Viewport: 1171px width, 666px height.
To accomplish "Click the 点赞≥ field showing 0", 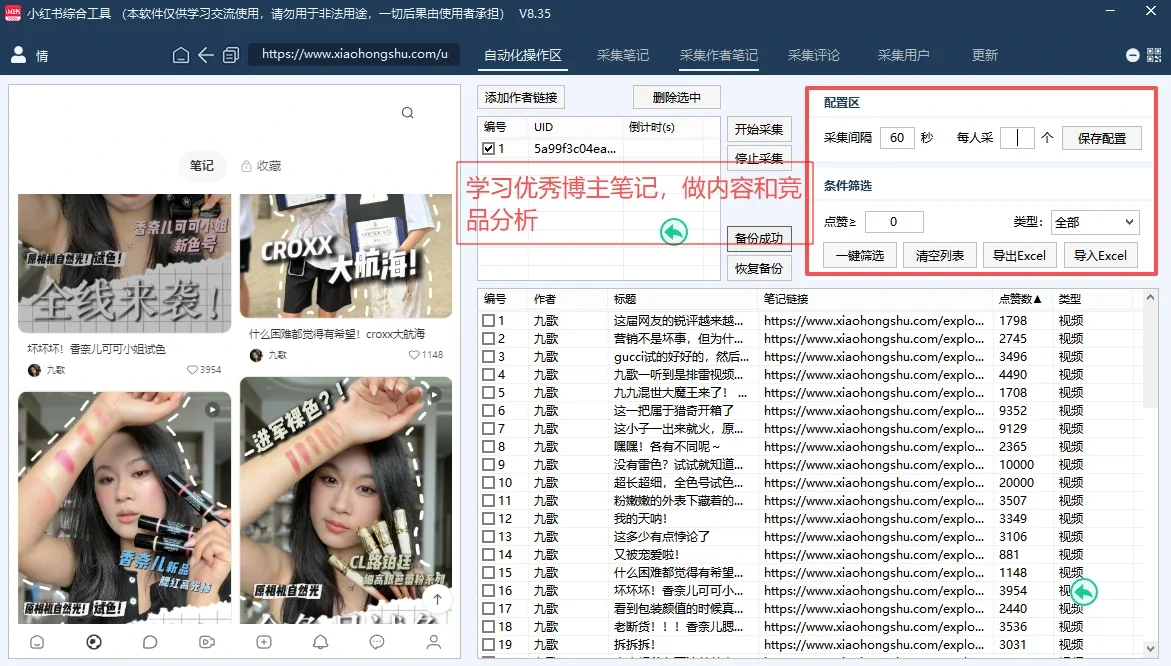I will coord(894,222).
